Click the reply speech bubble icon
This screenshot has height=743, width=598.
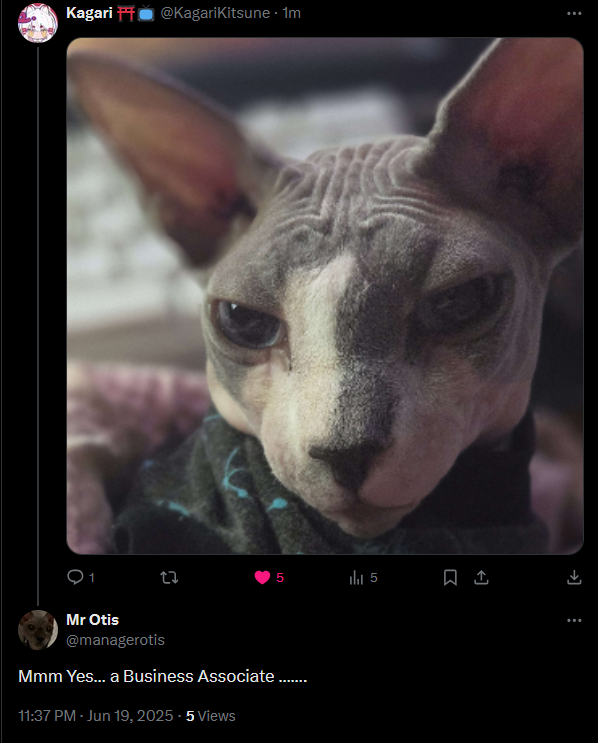tap(75, 577)
